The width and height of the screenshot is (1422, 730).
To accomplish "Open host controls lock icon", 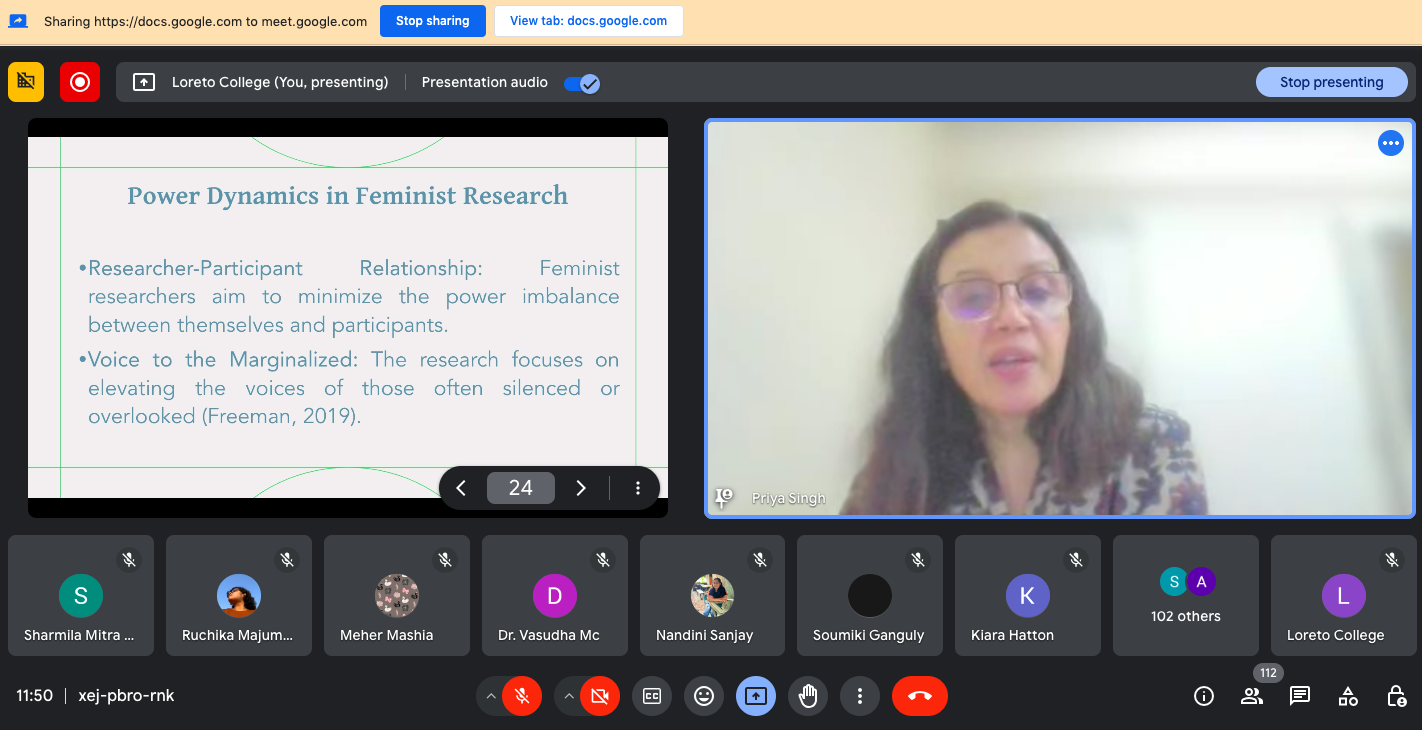I will pos(1396,696).
